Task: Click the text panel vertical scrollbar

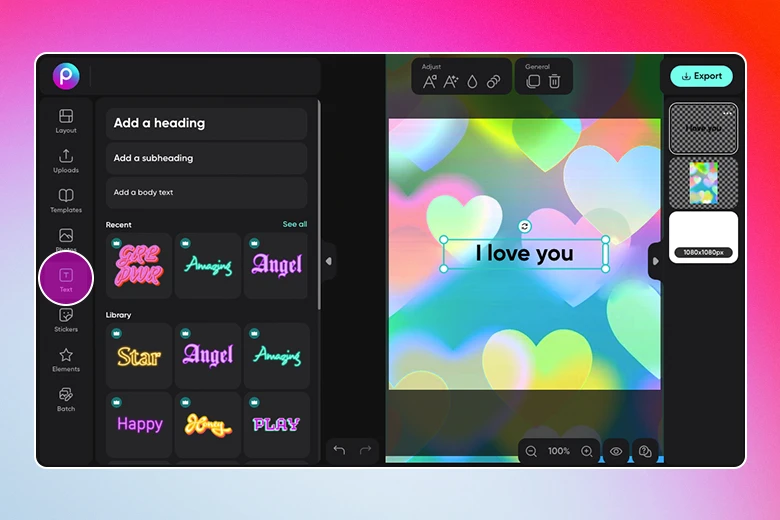Action: 319,207
